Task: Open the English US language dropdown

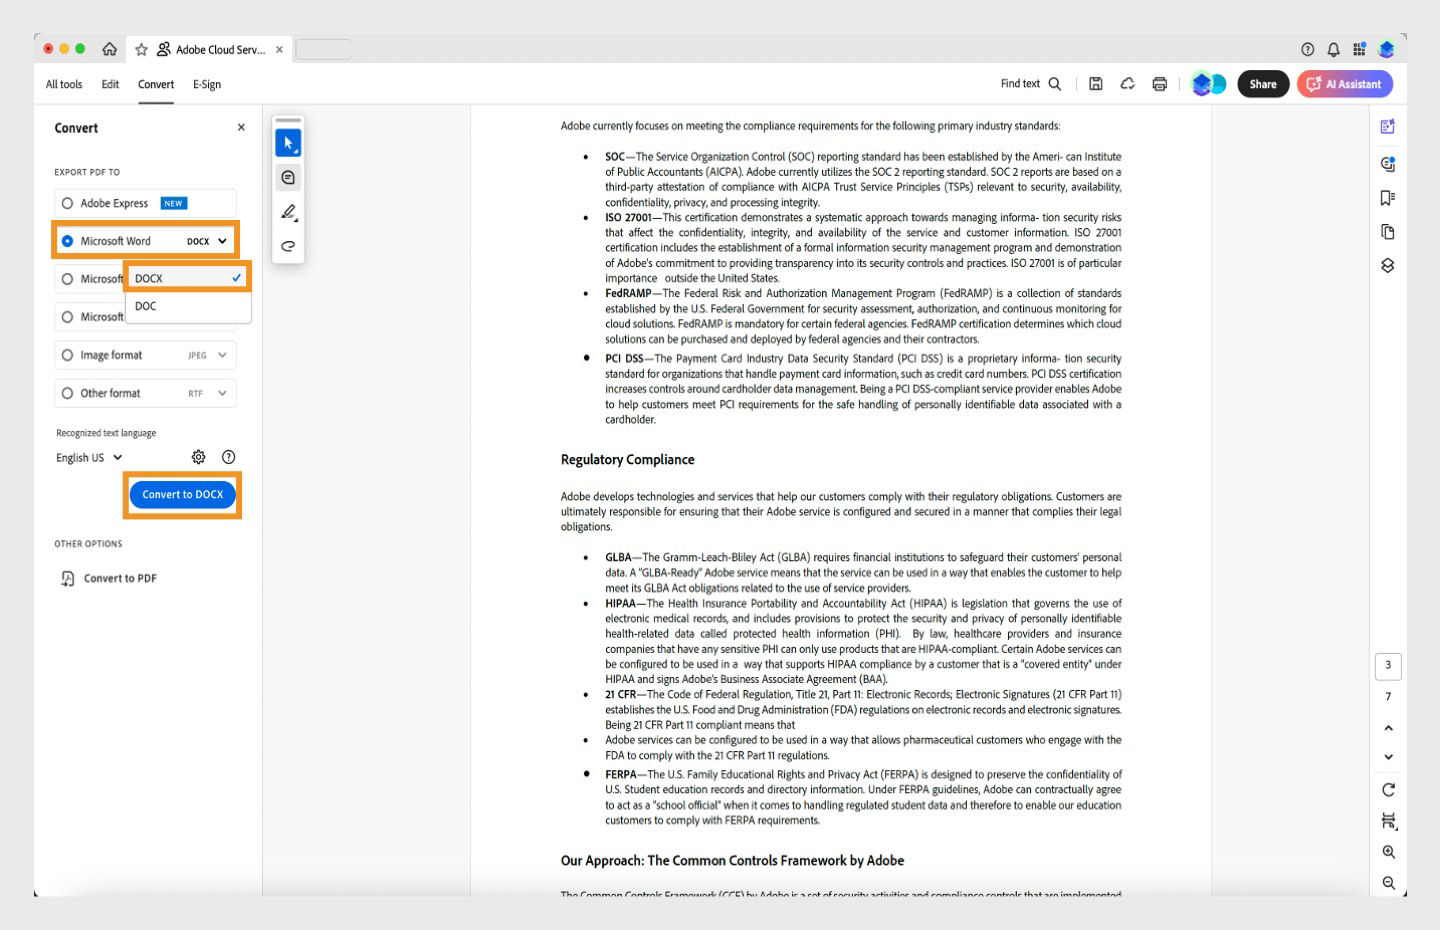Action: (89, 458)
